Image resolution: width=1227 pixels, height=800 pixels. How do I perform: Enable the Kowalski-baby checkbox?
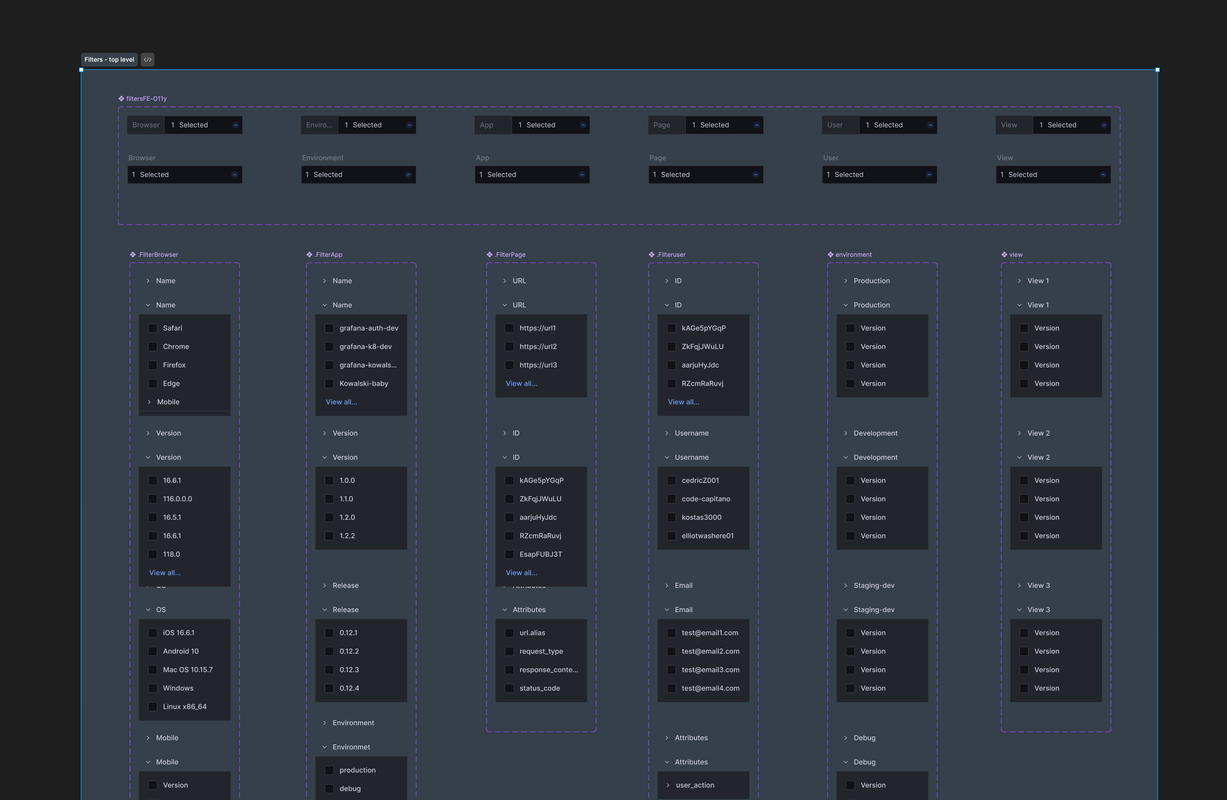[329, 384]
